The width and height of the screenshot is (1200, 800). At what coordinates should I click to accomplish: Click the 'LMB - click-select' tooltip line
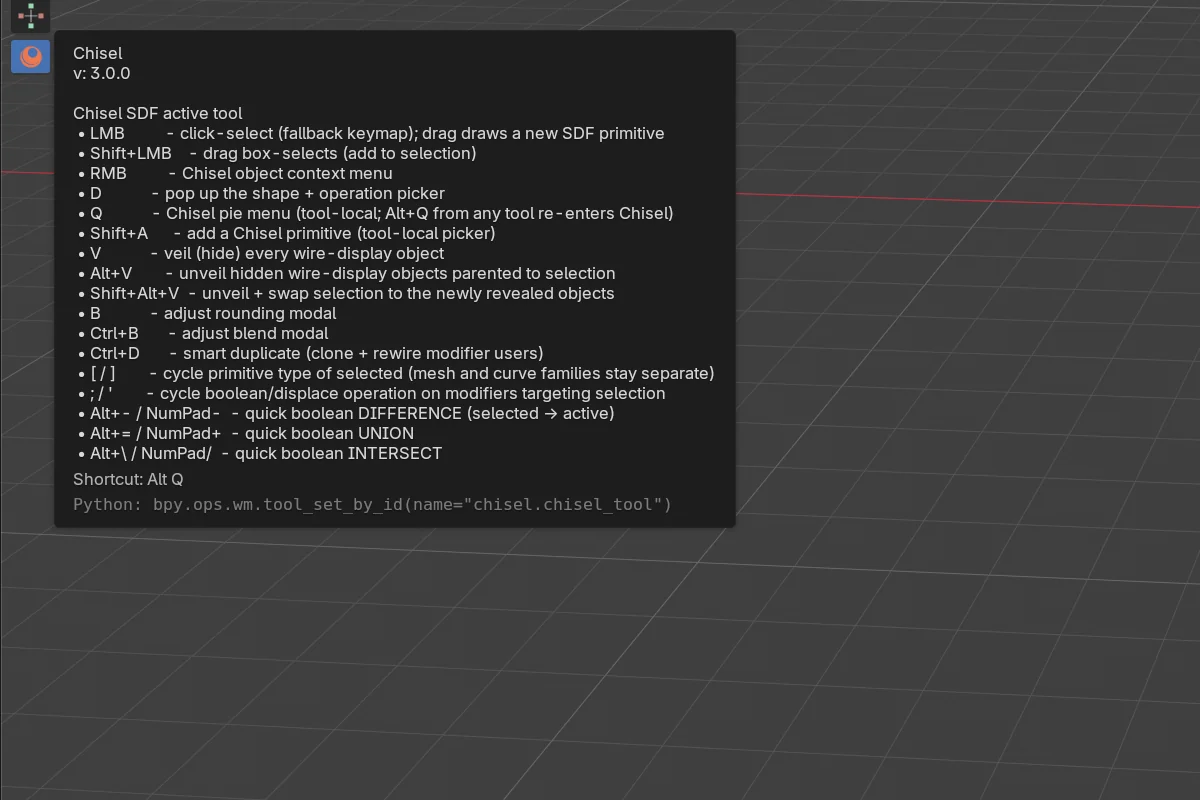(x=371, y=133)
